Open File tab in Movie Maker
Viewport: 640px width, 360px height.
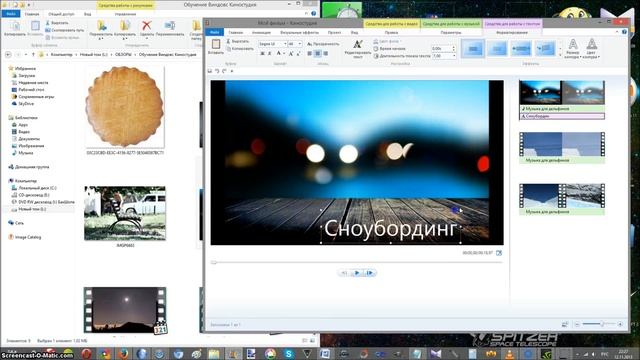coord(214,32)
